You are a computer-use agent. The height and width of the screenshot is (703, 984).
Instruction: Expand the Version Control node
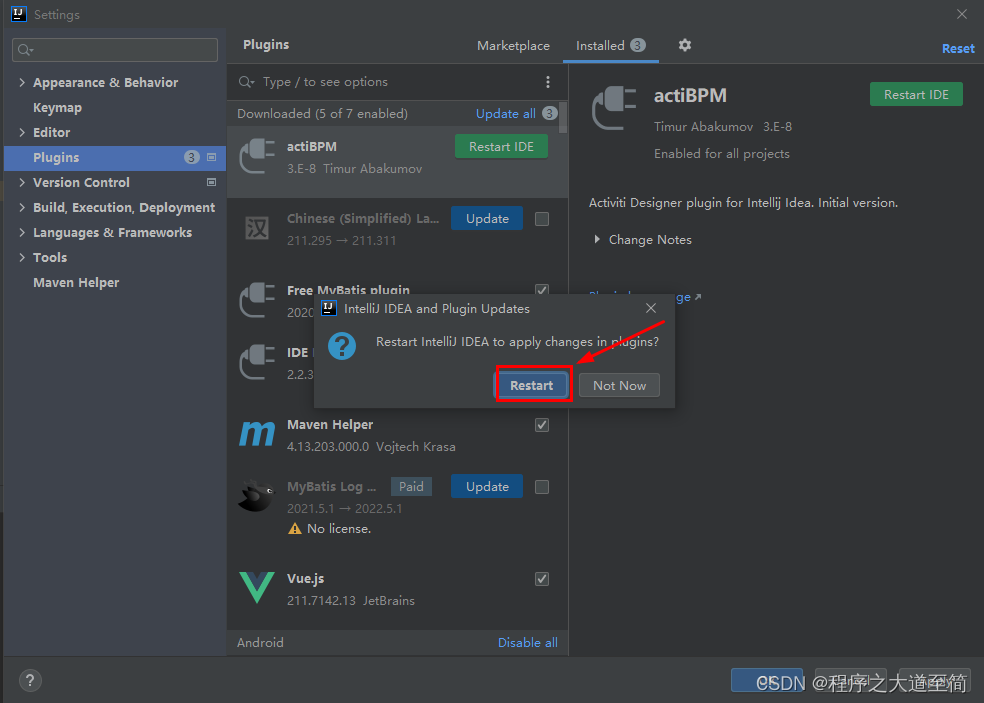22,182
